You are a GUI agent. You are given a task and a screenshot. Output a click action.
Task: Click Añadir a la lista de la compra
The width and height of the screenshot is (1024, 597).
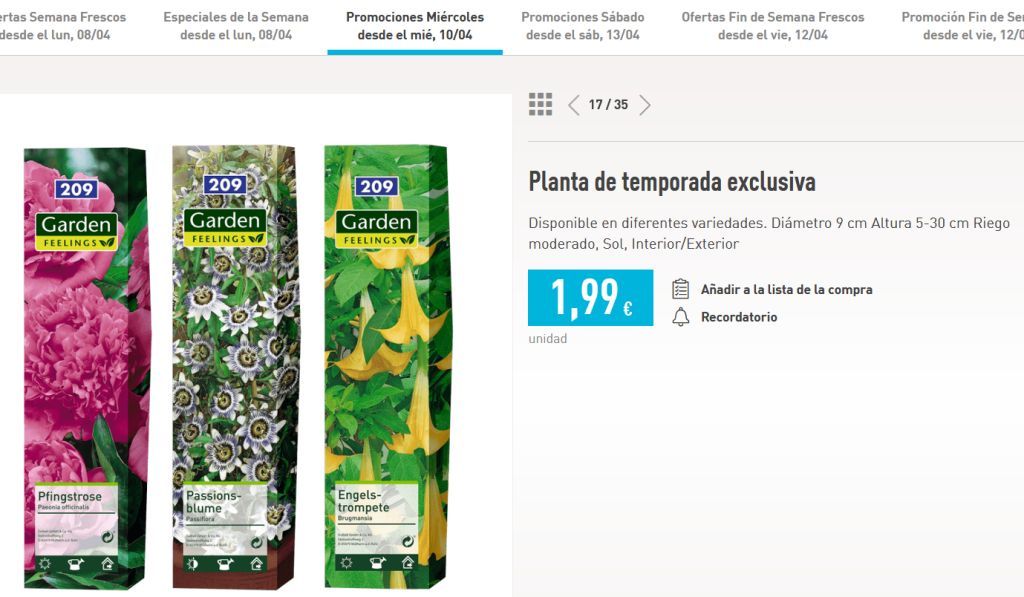(786, 289)
